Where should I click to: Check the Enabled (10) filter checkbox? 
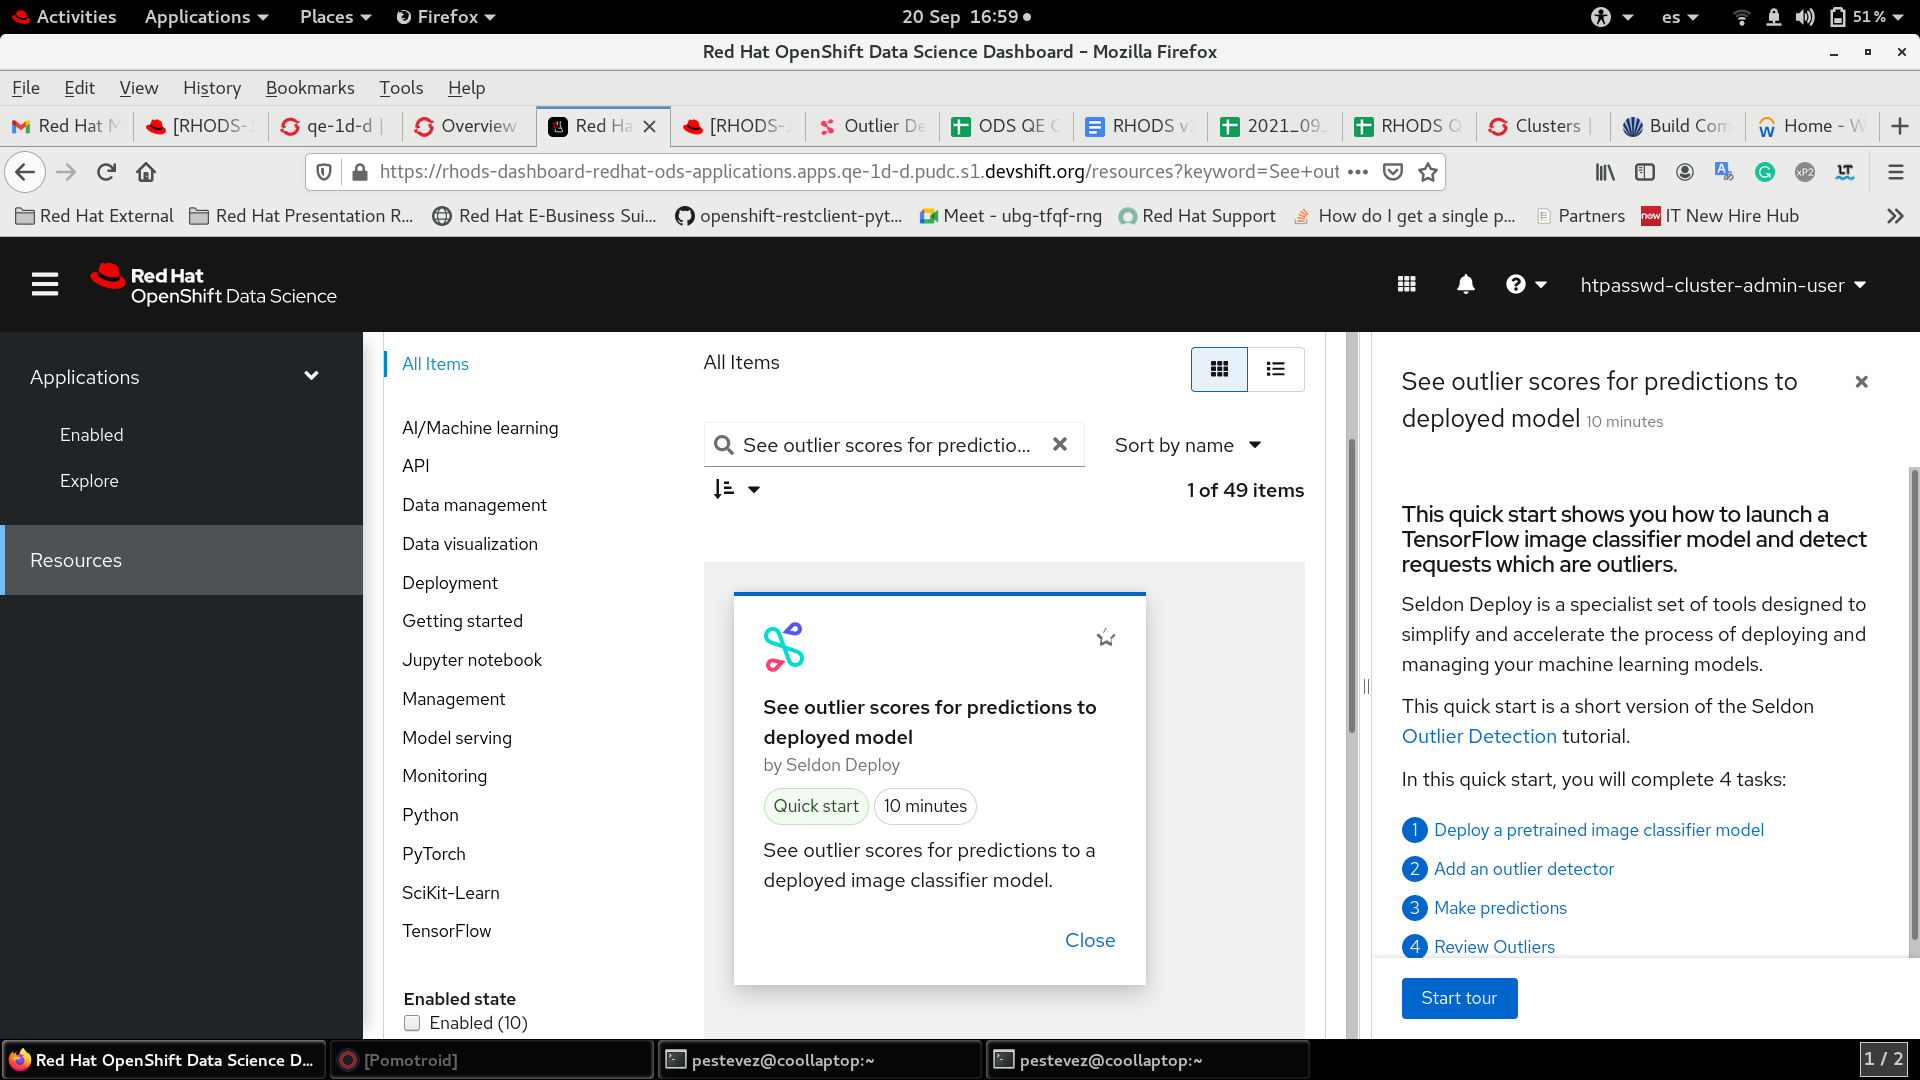(412, 1023)
